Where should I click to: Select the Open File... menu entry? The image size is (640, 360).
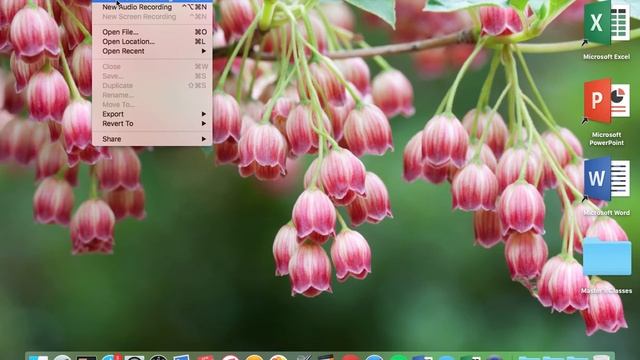(x=152, y=32)
